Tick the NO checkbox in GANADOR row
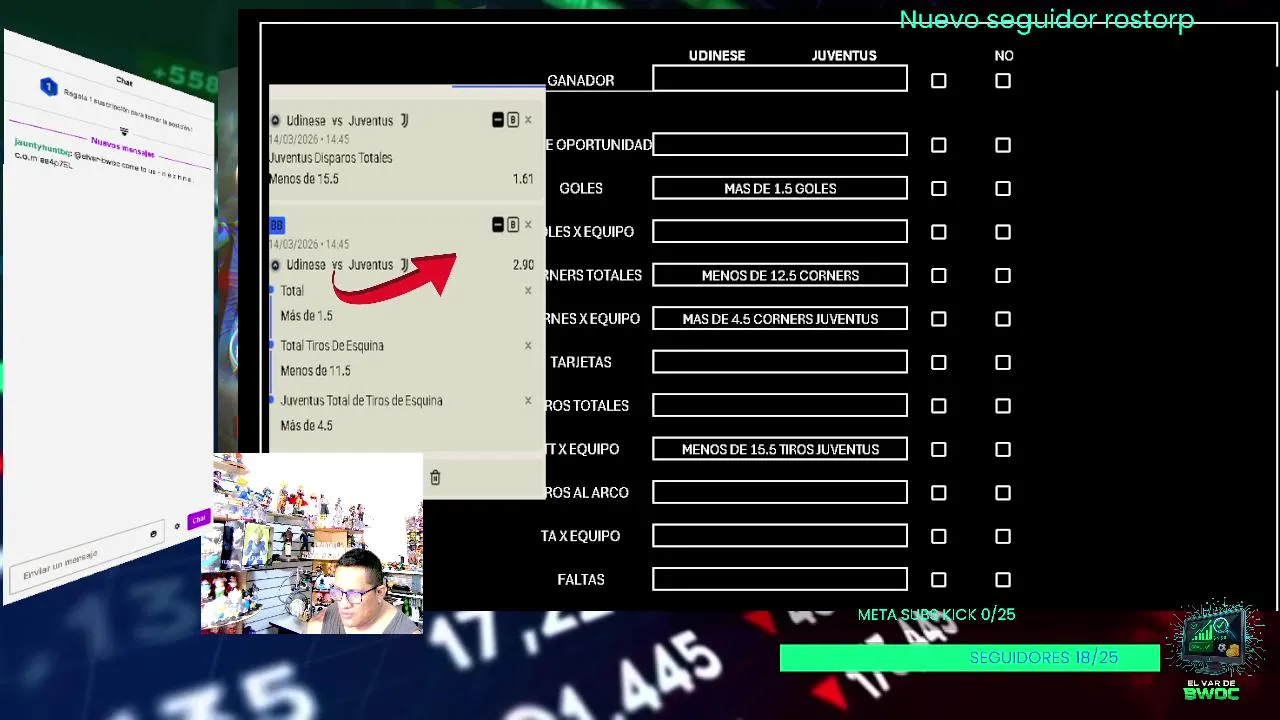 [x=1003, y=81]
